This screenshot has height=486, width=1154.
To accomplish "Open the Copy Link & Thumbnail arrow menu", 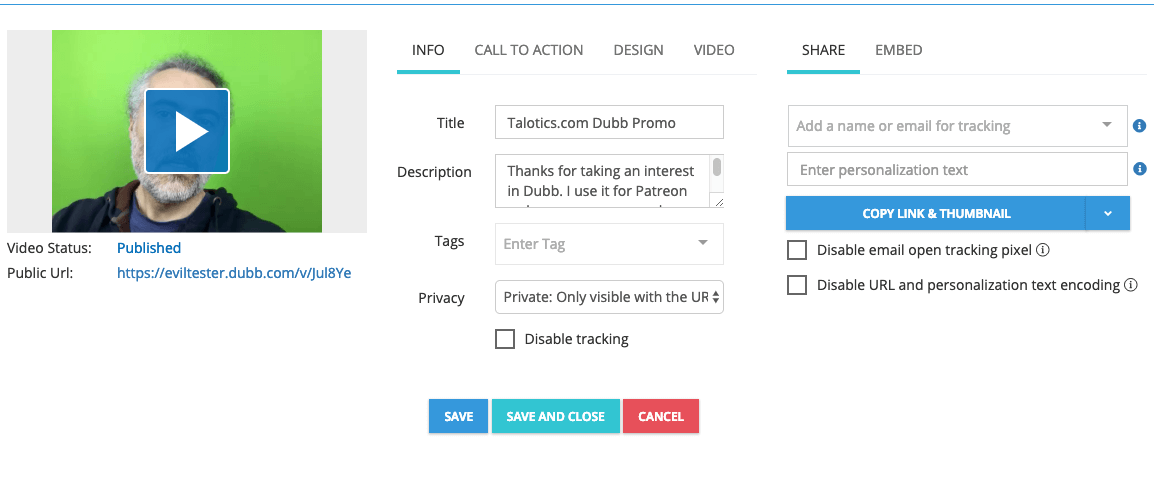I will (1107, 213).
